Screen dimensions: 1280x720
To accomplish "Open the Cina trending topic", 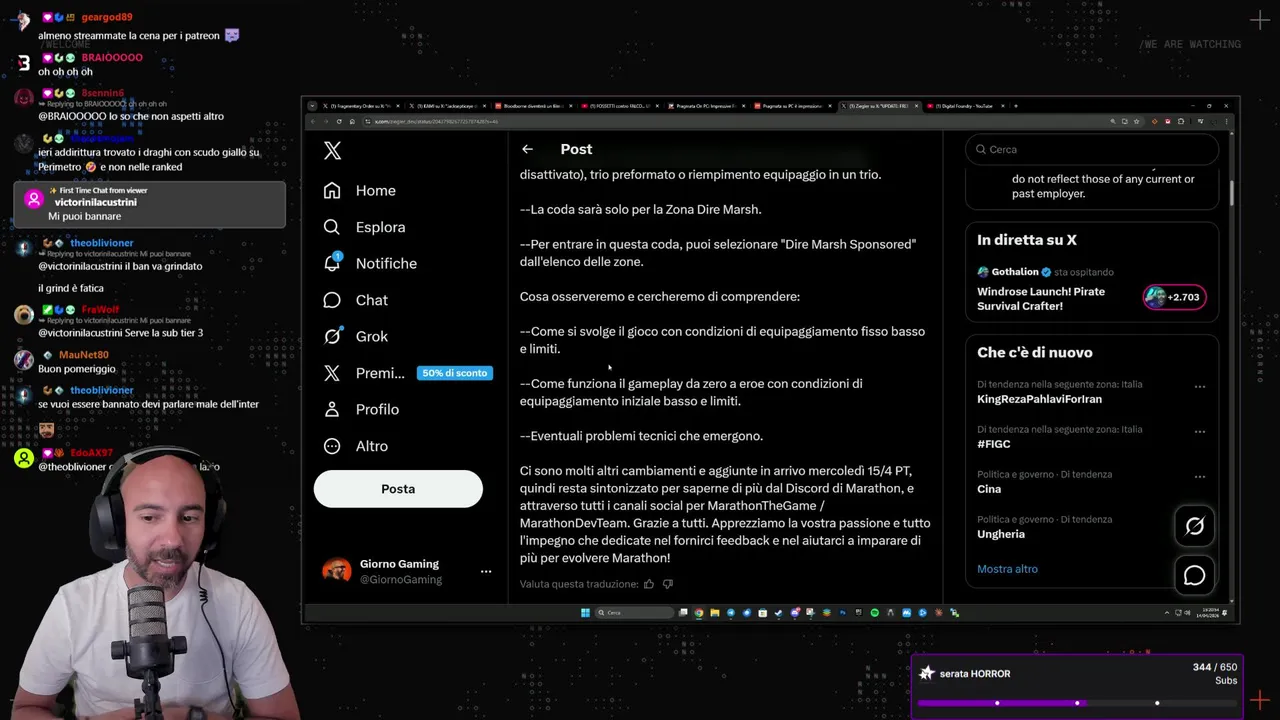I will point(989,489).
